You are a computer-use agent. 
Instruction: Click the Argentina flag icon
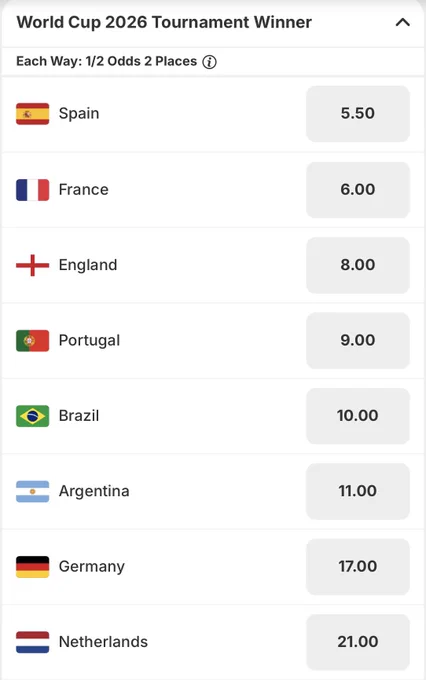point(33,491)
